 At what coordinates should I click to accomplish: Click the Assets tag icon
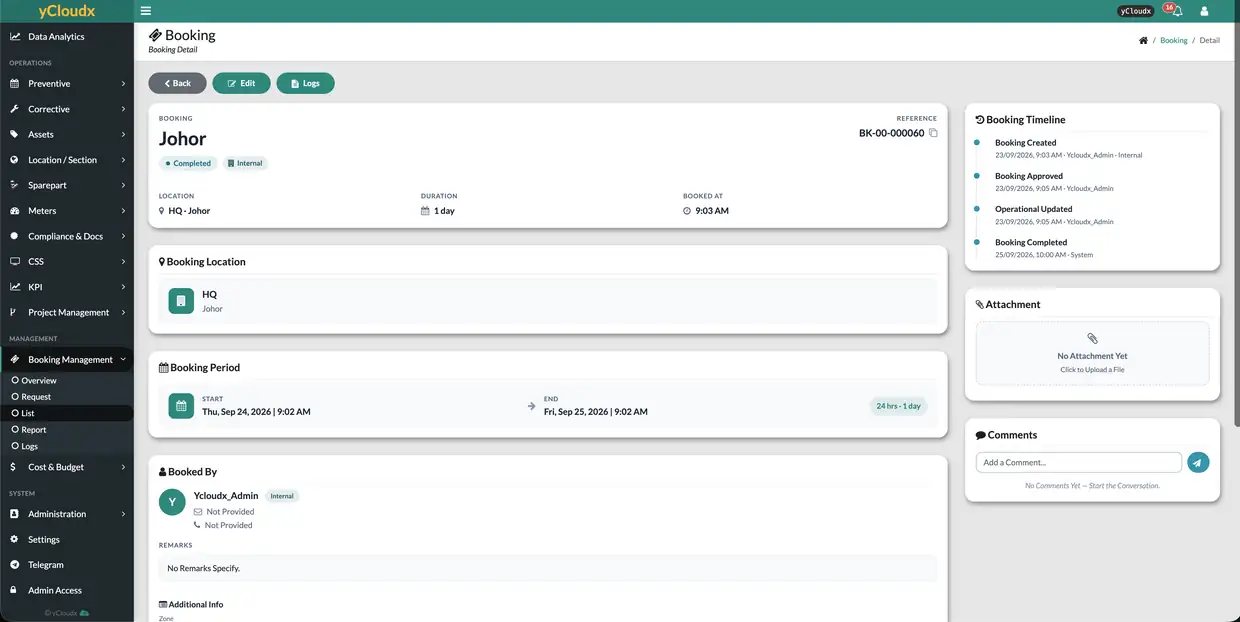15,134
